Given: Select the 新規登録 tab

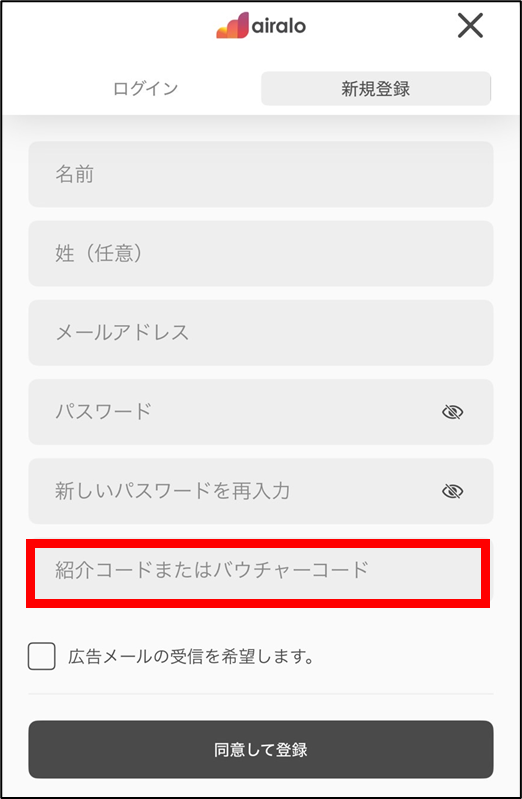Looking at the screenshot, I should tap(376, 89).
